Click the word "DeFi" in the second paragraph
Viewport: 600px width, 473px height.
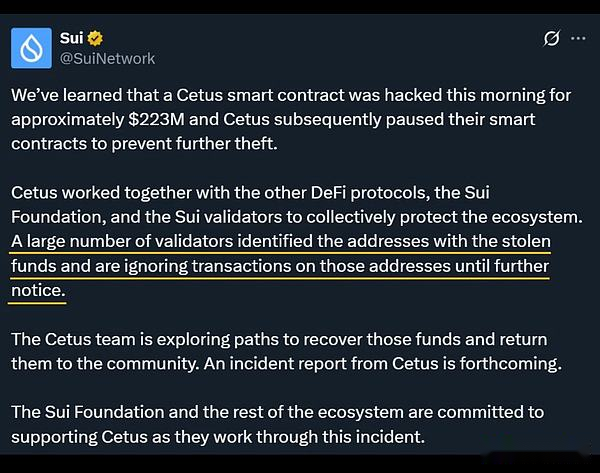coord(328,192)
